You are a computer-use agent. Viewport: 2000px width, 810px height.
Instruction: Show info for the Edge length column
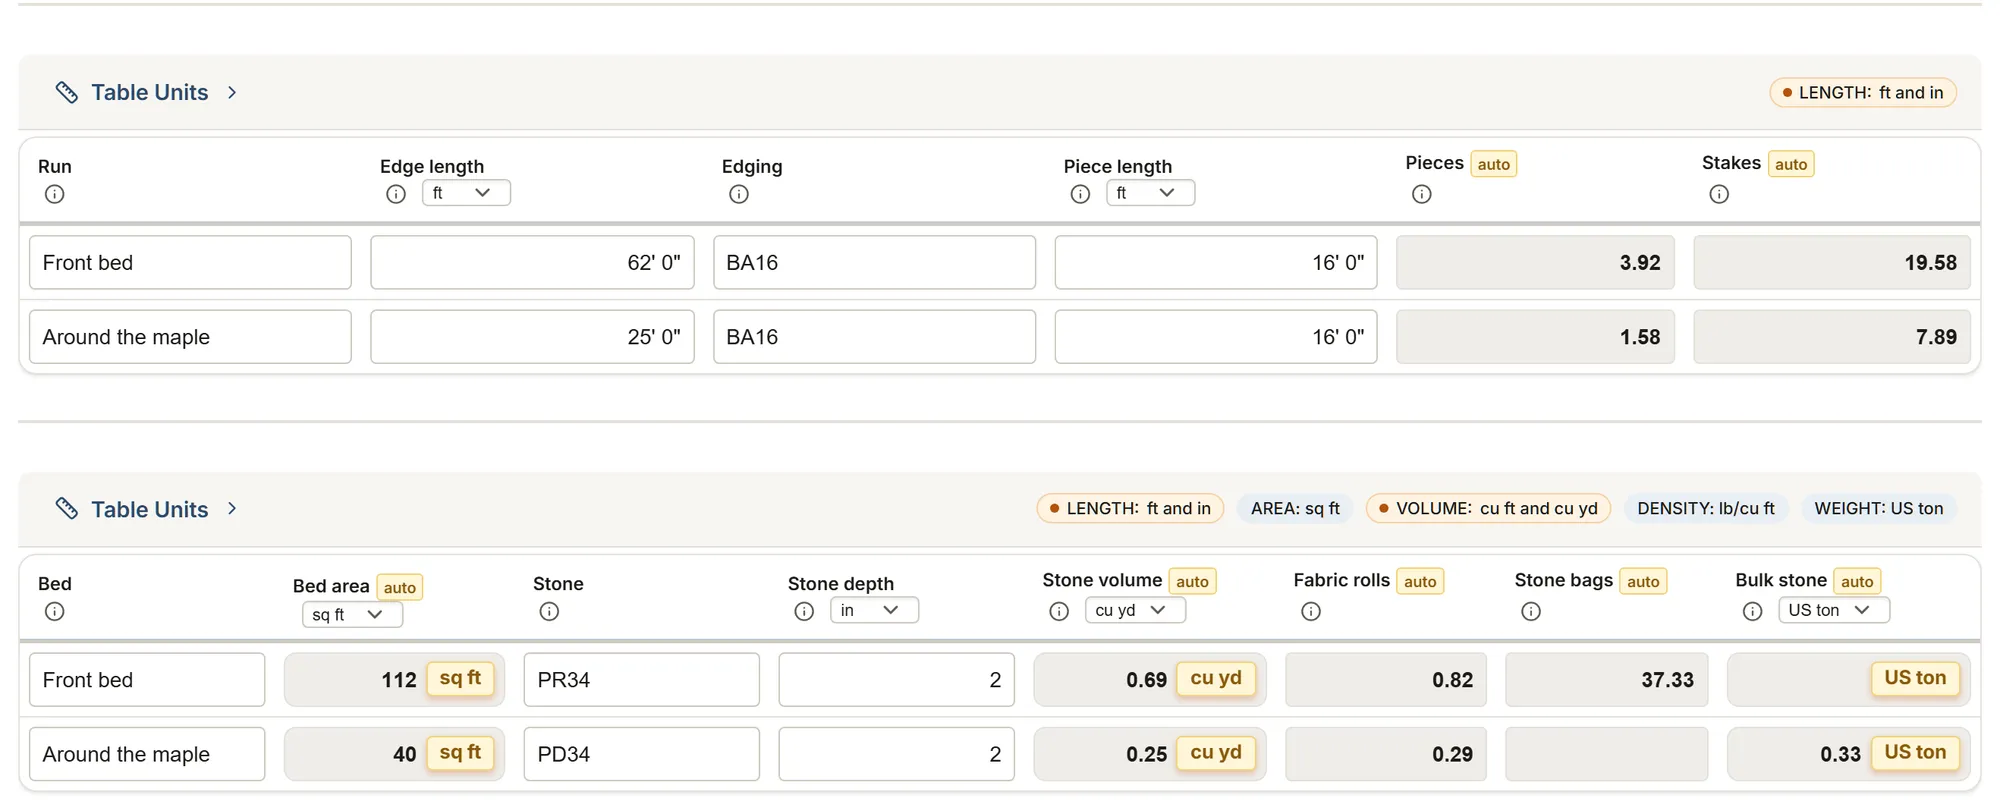click(396, 194)
